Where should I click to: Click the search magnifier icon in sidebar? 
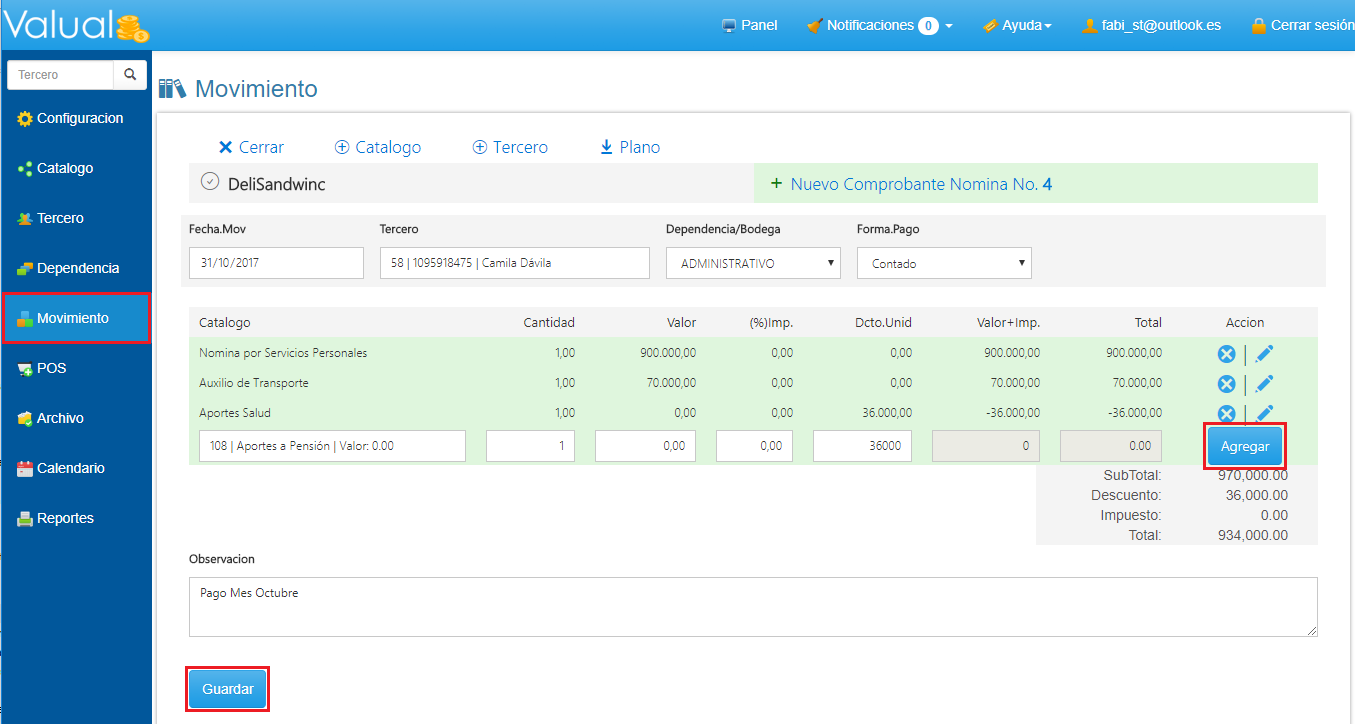[x=130, y=75]
